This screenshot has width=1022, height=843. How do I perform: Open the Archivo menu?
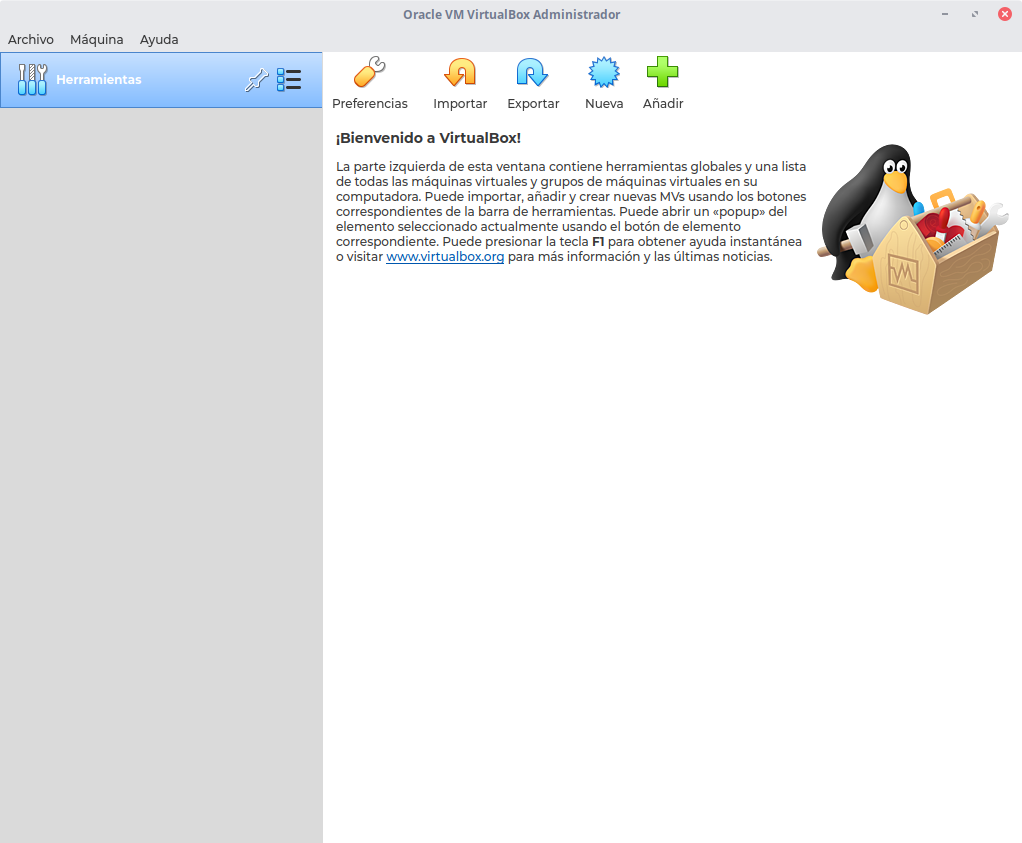[31, 39]
